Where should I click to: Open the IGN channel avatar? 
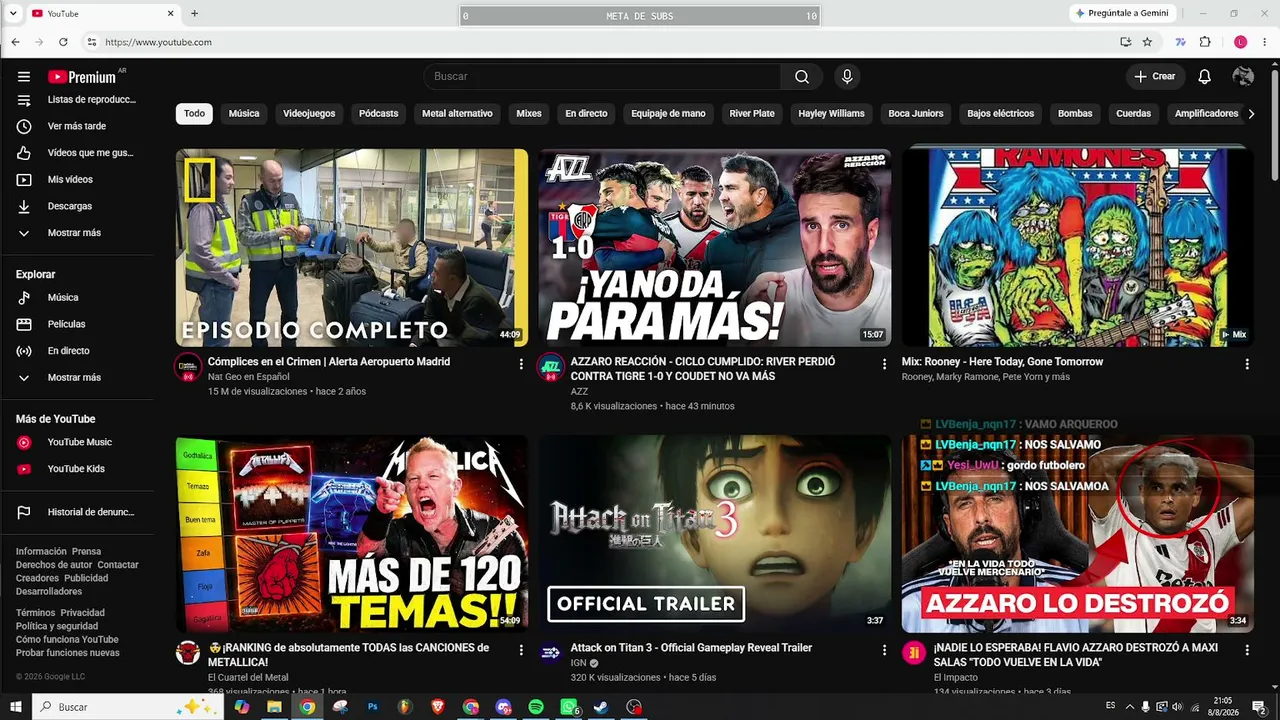pos(551,653)
